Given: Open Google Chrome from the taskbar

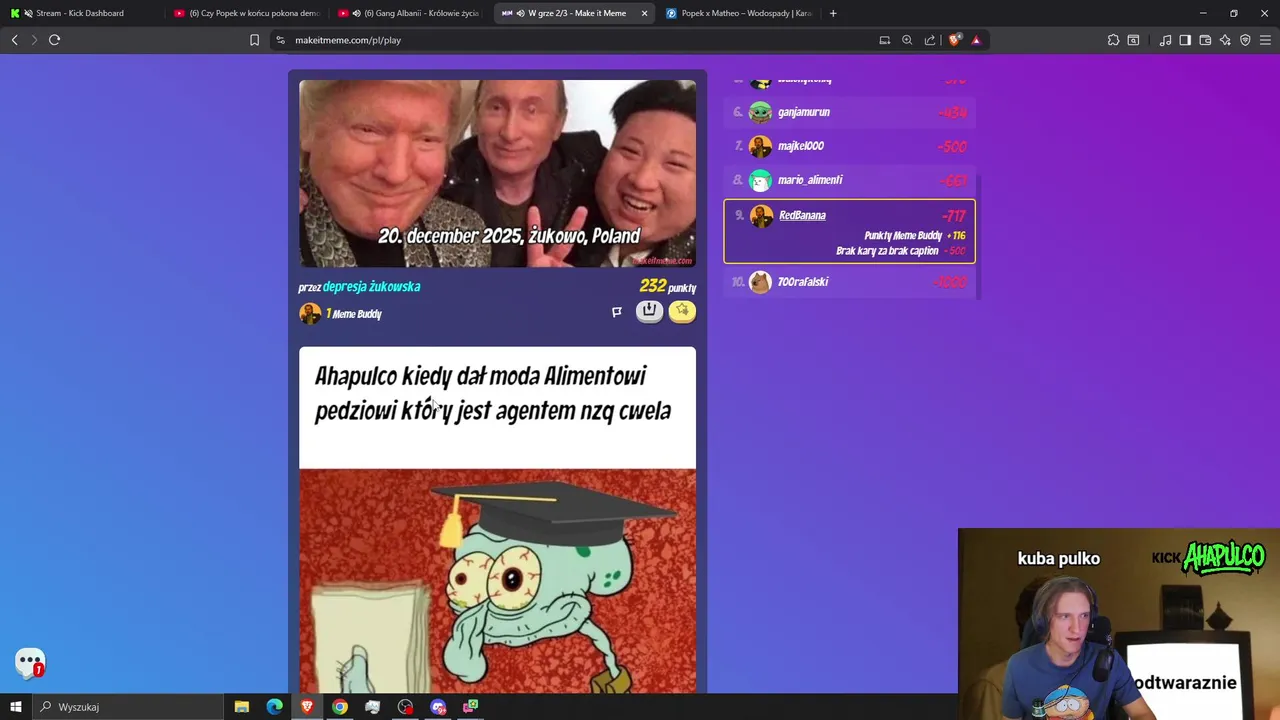Looking at the screenshot, I should 340,707.
